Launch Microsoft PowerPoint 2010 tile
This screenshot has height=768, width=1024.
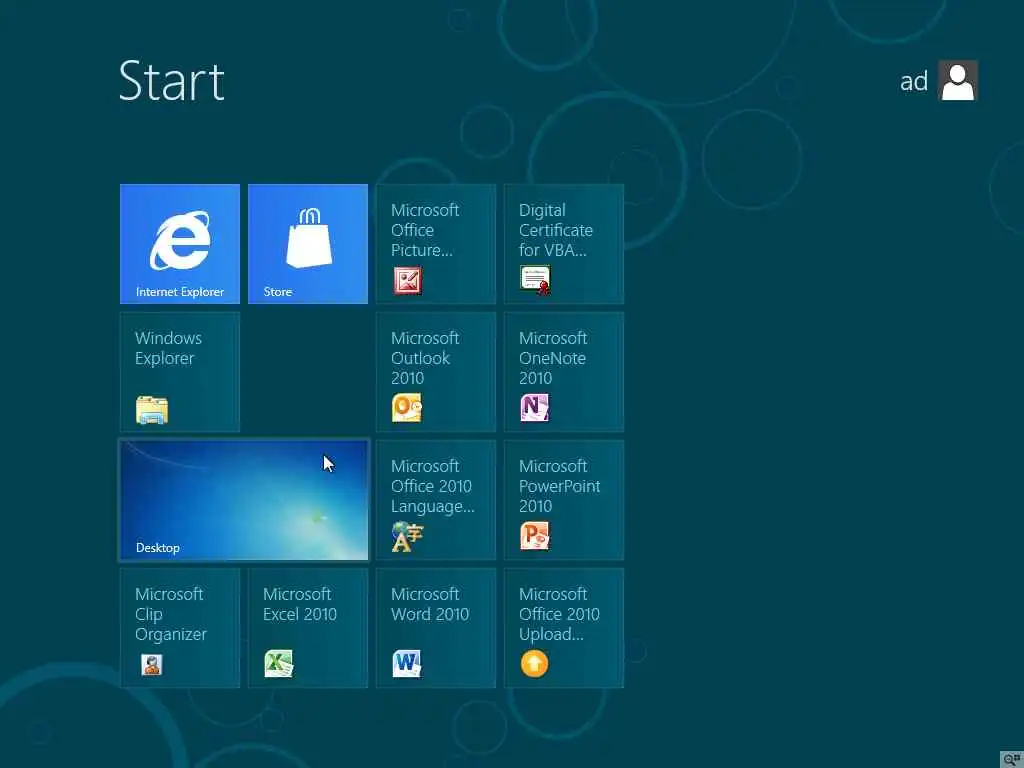point(564,500)
